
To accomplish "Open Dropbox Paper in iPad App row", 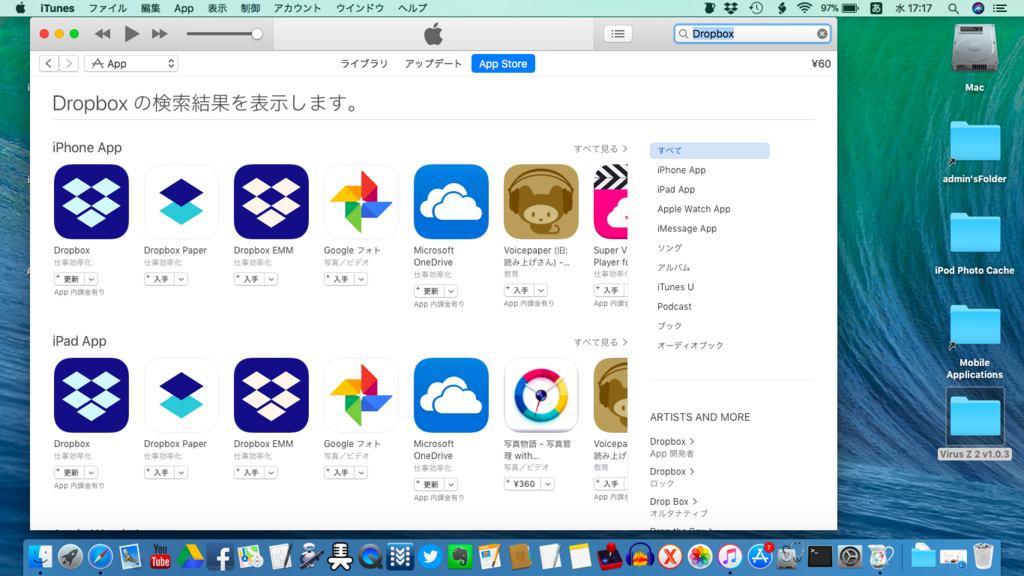I will (x=181, y=395).
